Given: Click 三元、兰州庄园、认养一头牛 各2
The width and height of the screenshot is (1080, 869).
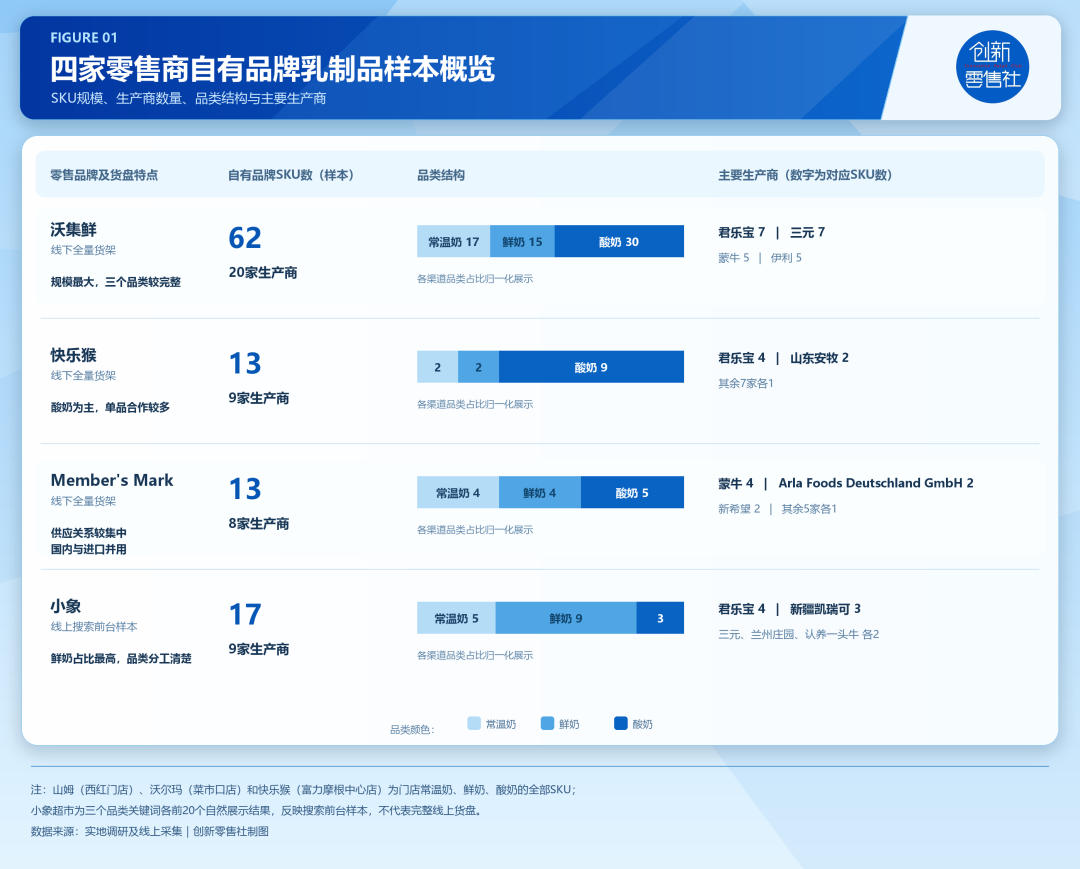Looking at the screenshot, I should click(x=799, y=634).
